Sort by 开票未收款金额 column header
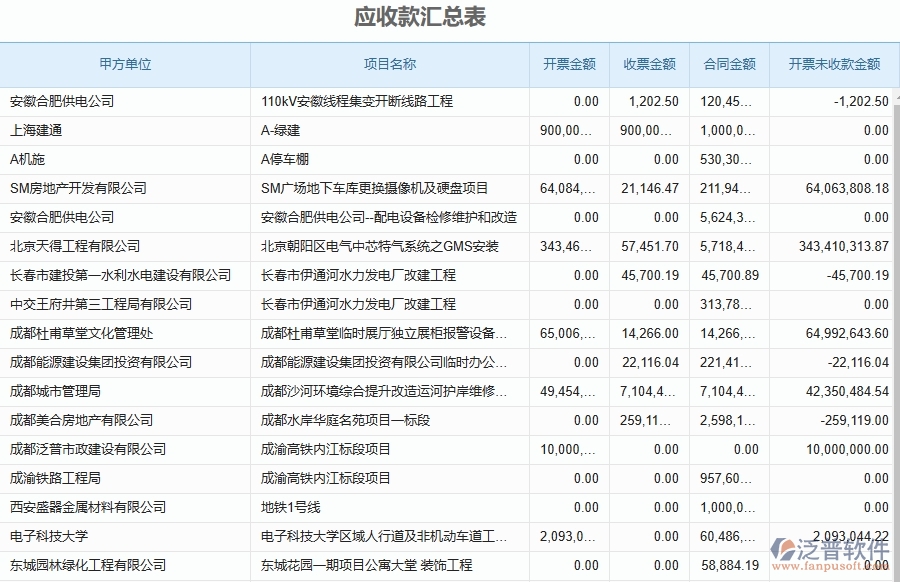Image resolution: width=900 pixels, height=582 pixels. [838, 63]
